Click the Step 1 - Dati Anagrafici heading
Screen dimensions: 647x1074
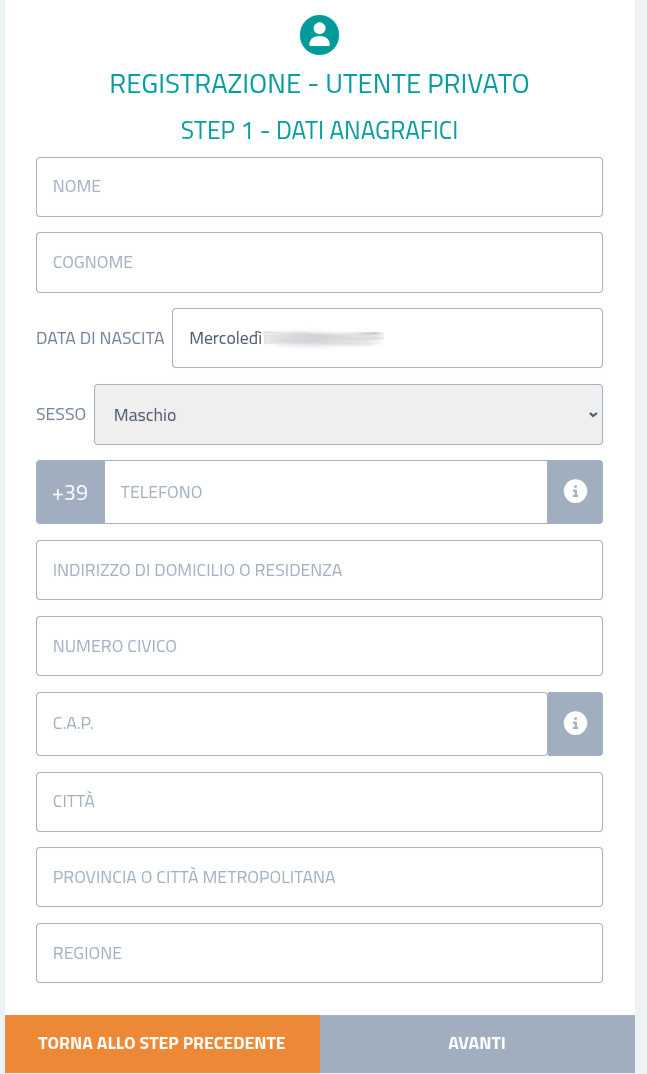[319, 130]
